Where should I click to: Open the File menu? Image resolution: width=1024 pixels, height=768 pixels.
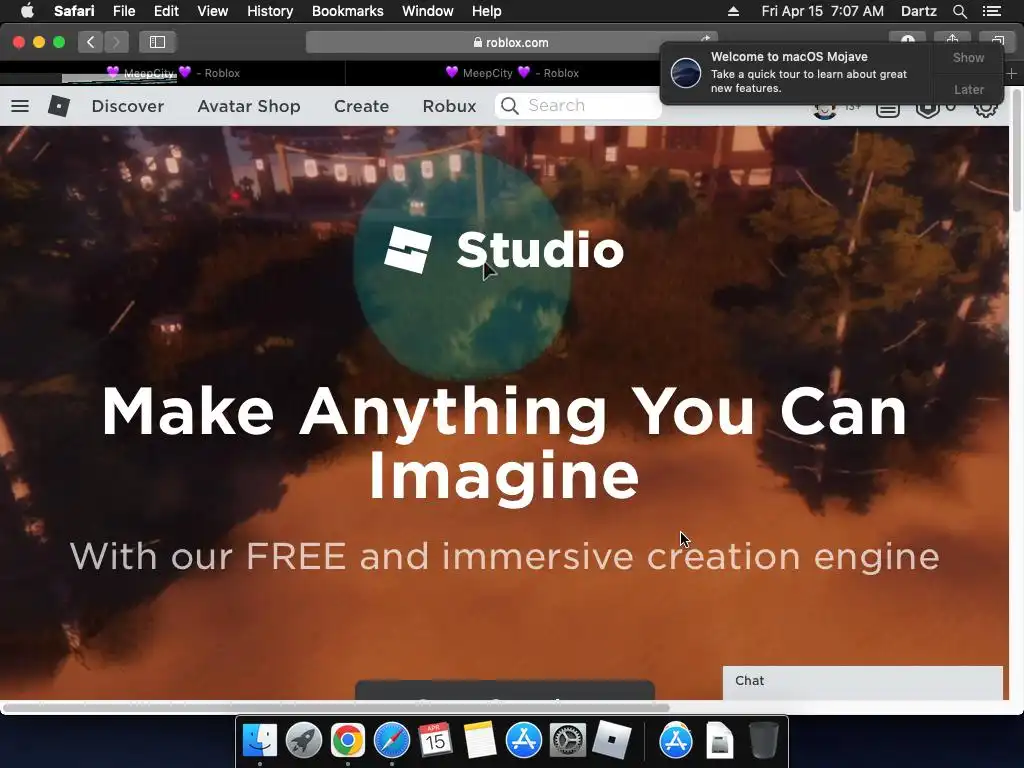click(124, 11)
